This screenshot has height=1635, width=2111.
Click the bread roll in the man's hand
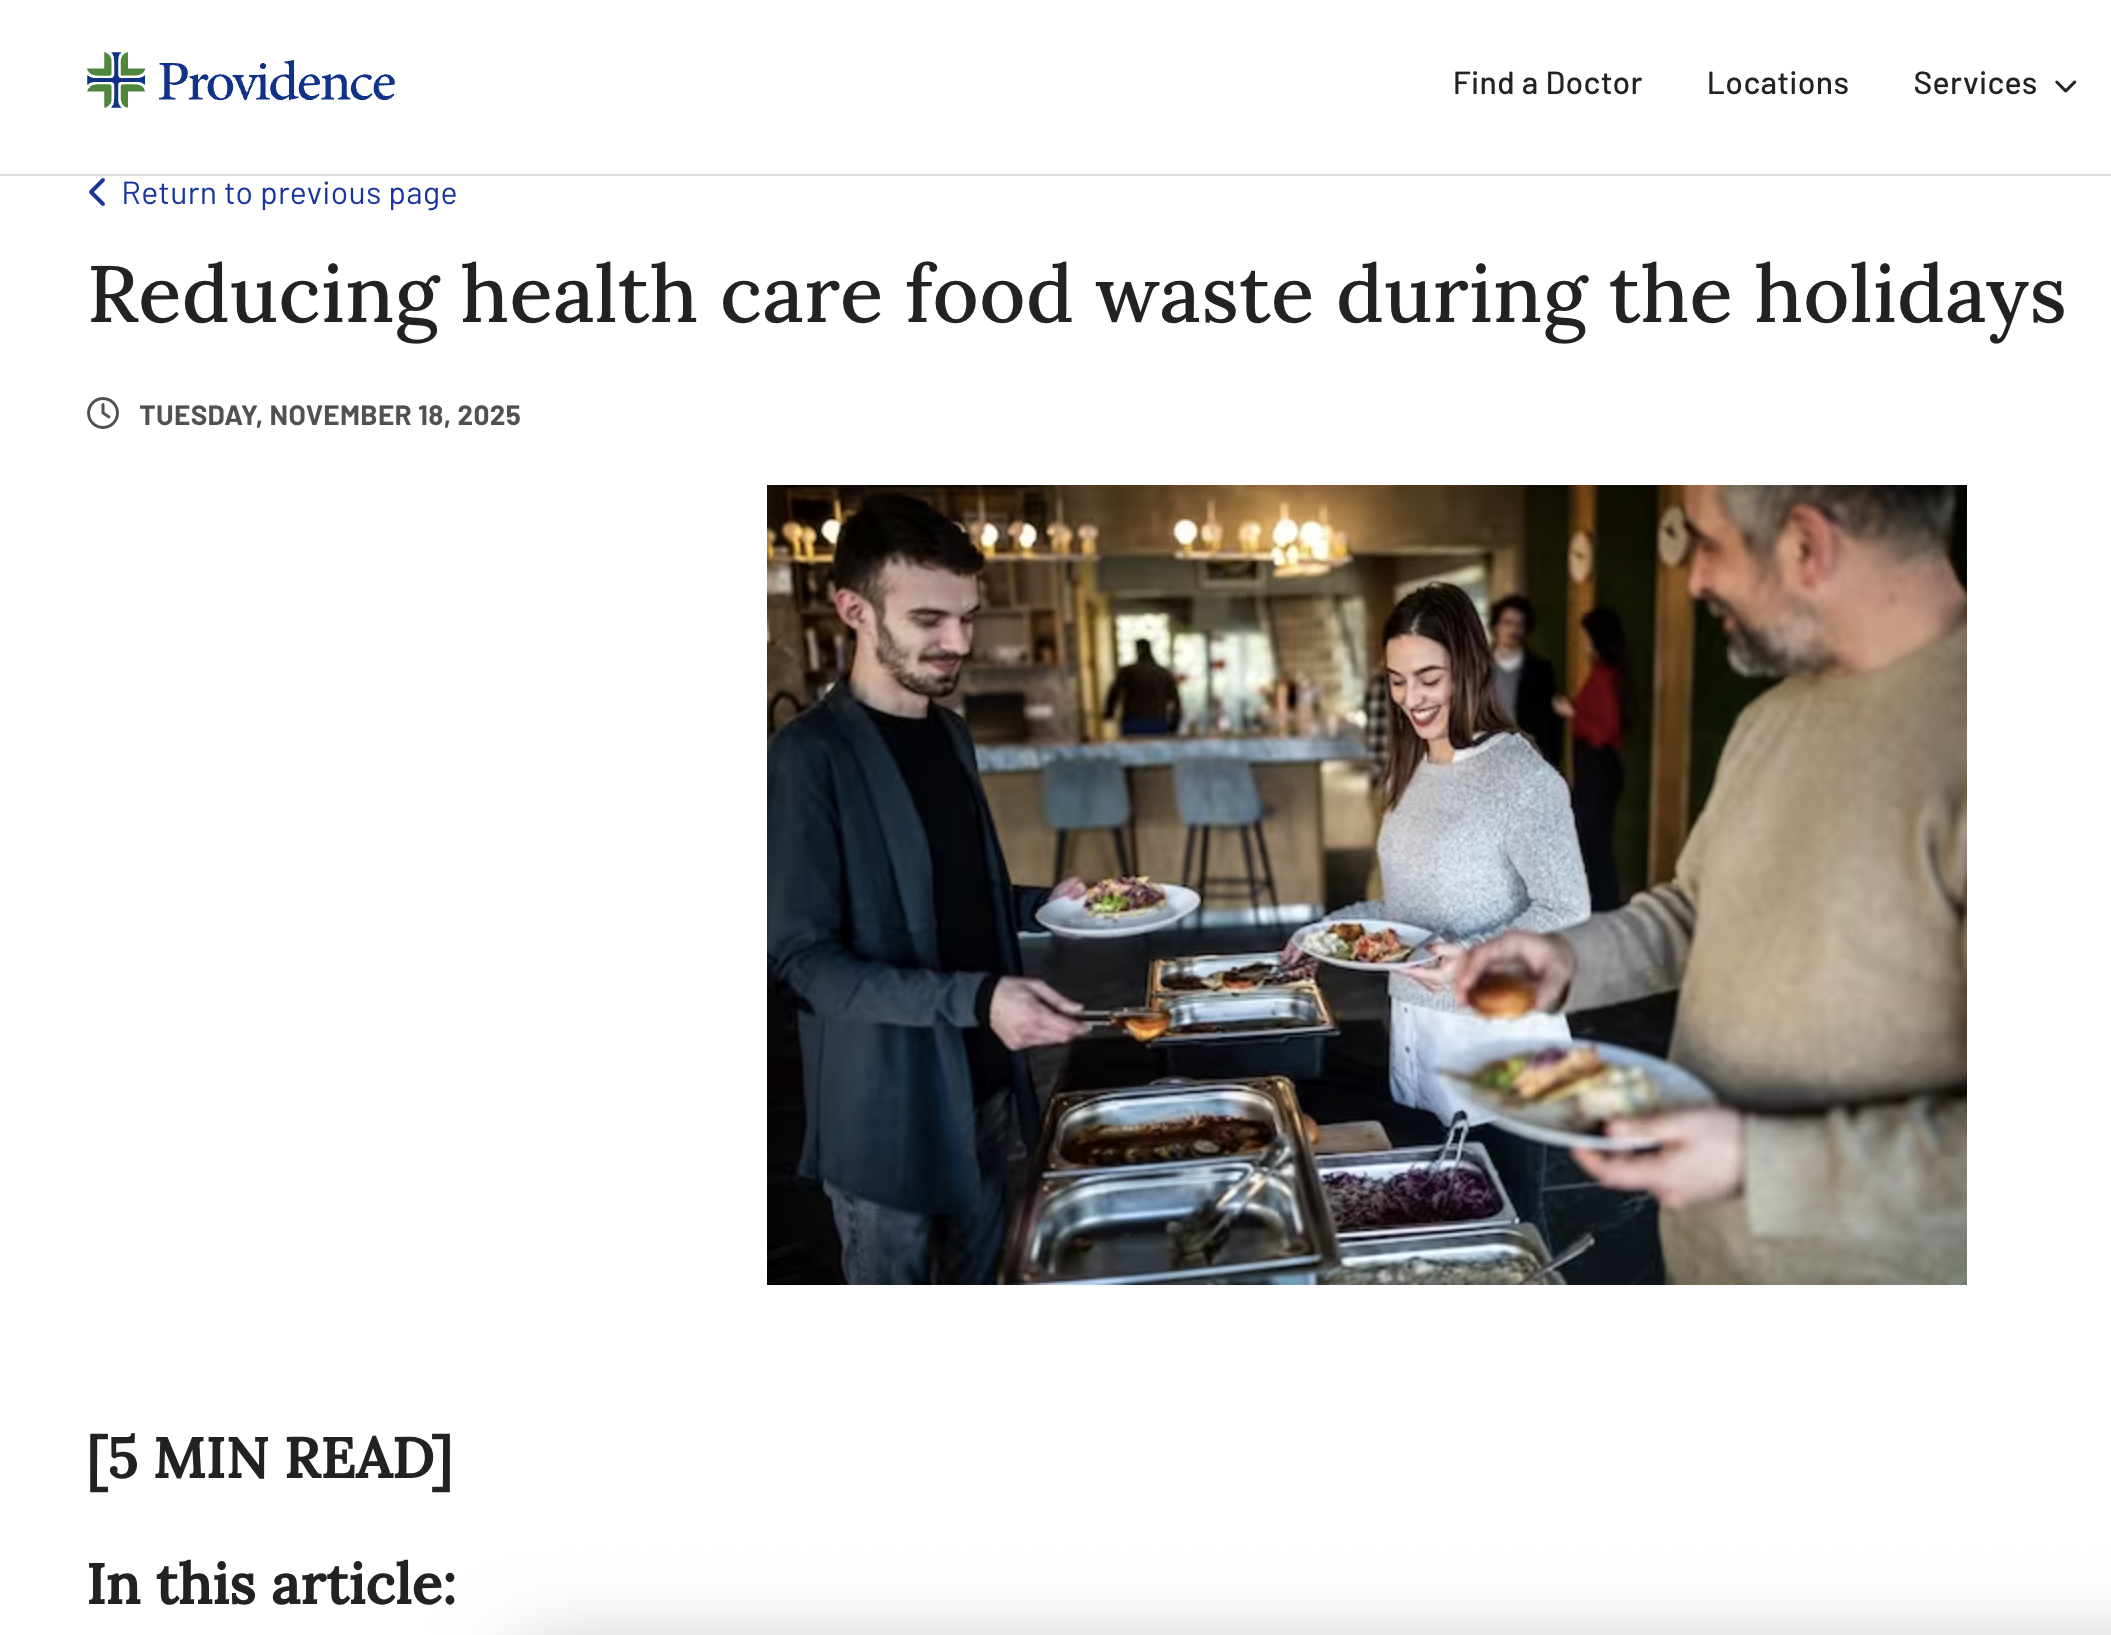pyautogui.click(x=1501, y=994)
